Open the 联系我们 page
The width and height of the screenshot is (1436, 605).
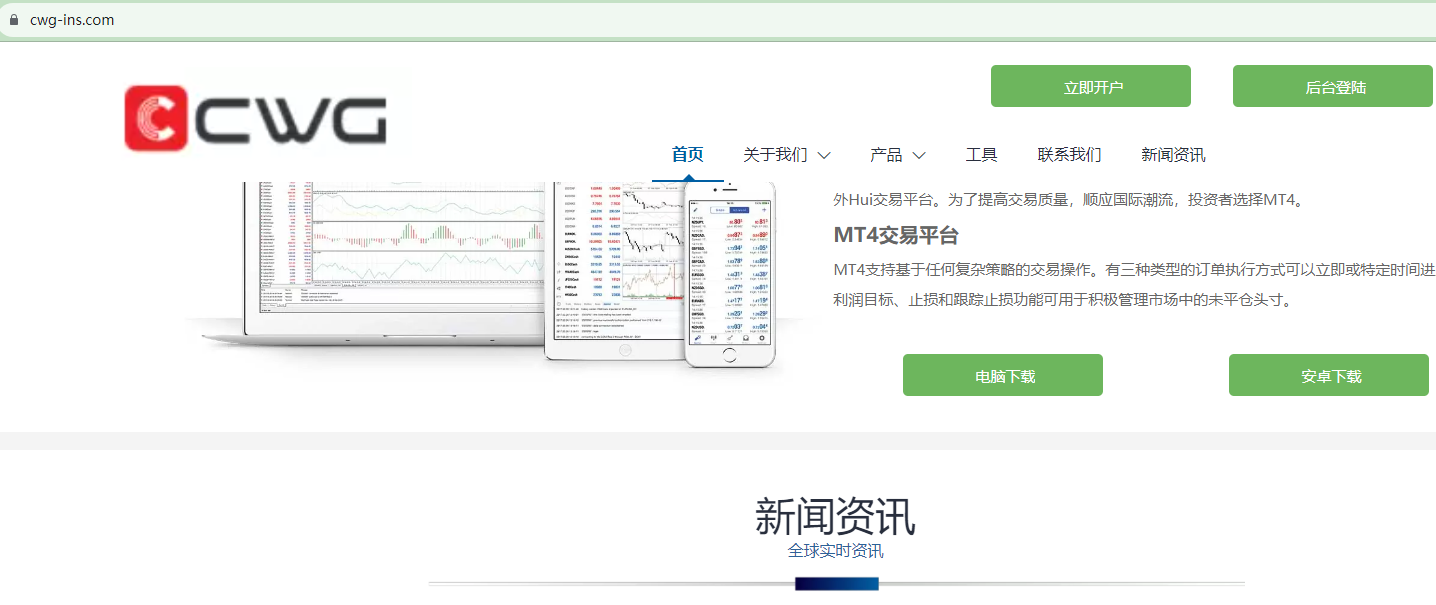coord(1070,155)
